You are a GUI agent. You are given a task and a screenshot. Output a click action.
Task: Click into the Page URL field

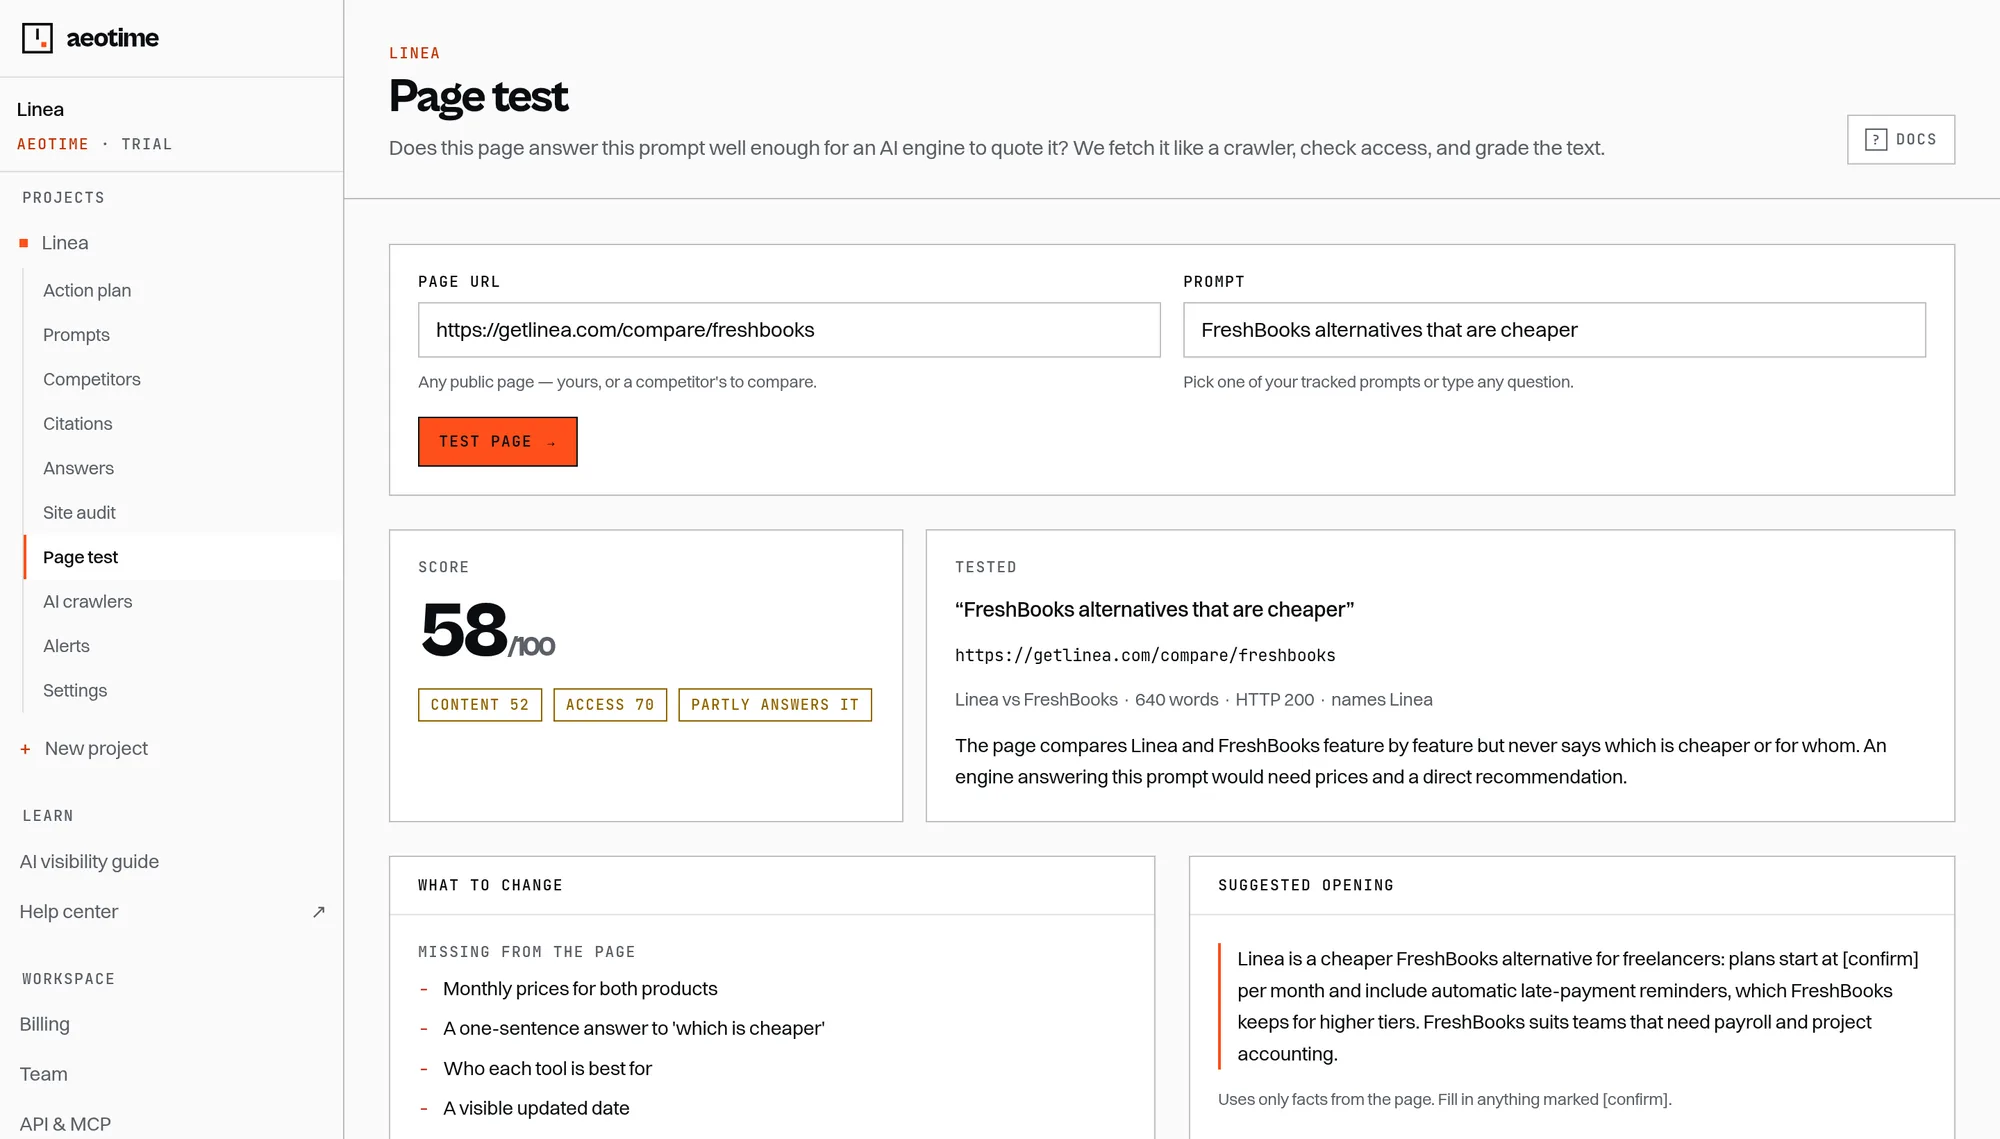(789, 330)
